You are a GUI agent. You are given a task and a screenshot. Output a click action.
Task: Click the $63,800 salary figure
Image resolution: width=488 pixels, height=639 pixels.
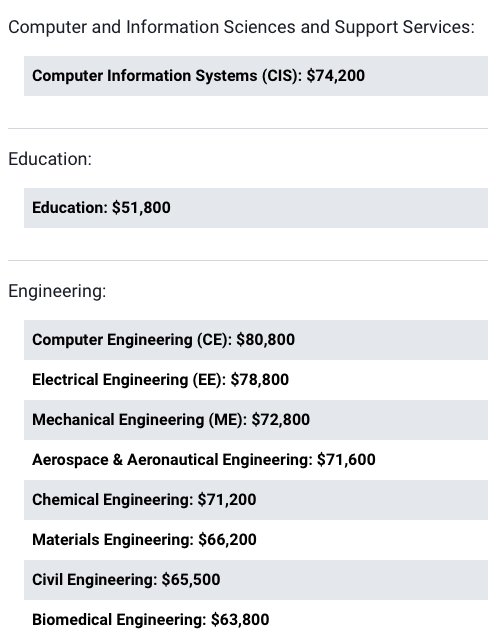(240, 619)
